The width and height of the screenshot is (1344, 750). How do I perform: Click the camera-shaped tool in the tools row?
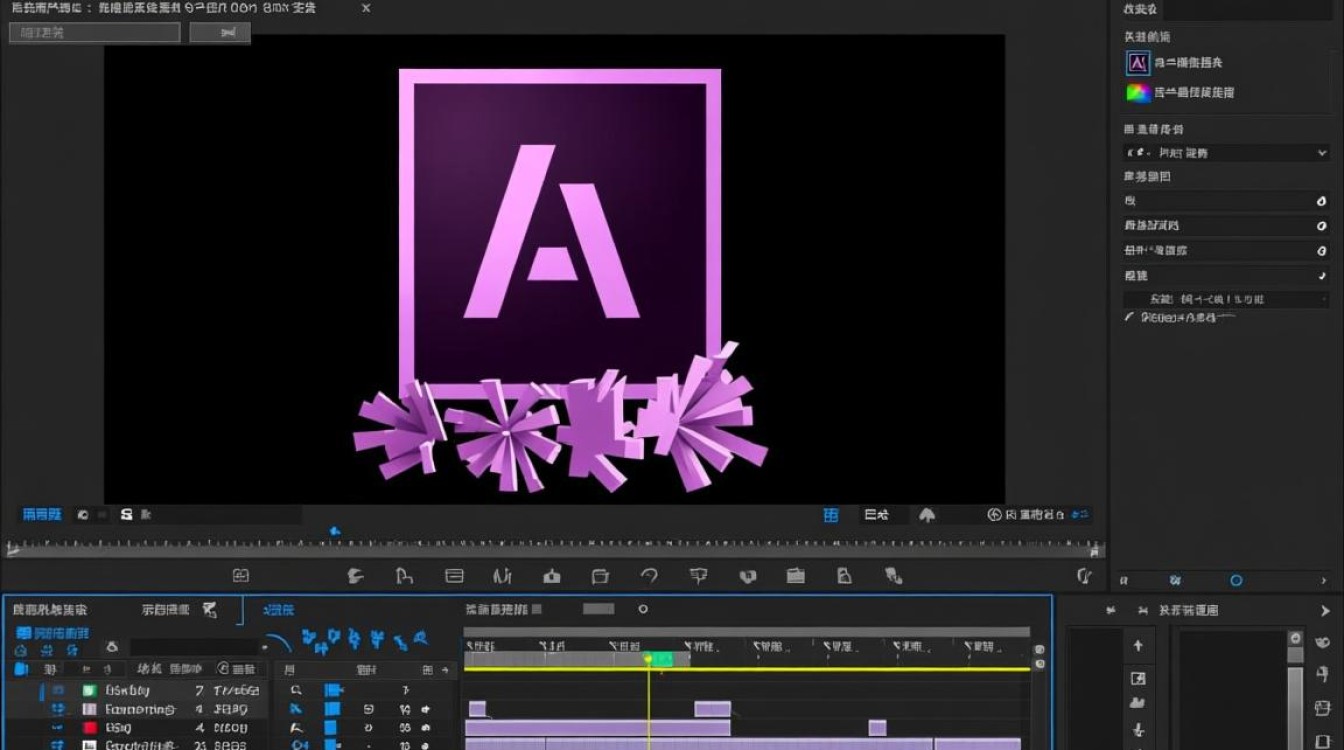tap(552, 576)
